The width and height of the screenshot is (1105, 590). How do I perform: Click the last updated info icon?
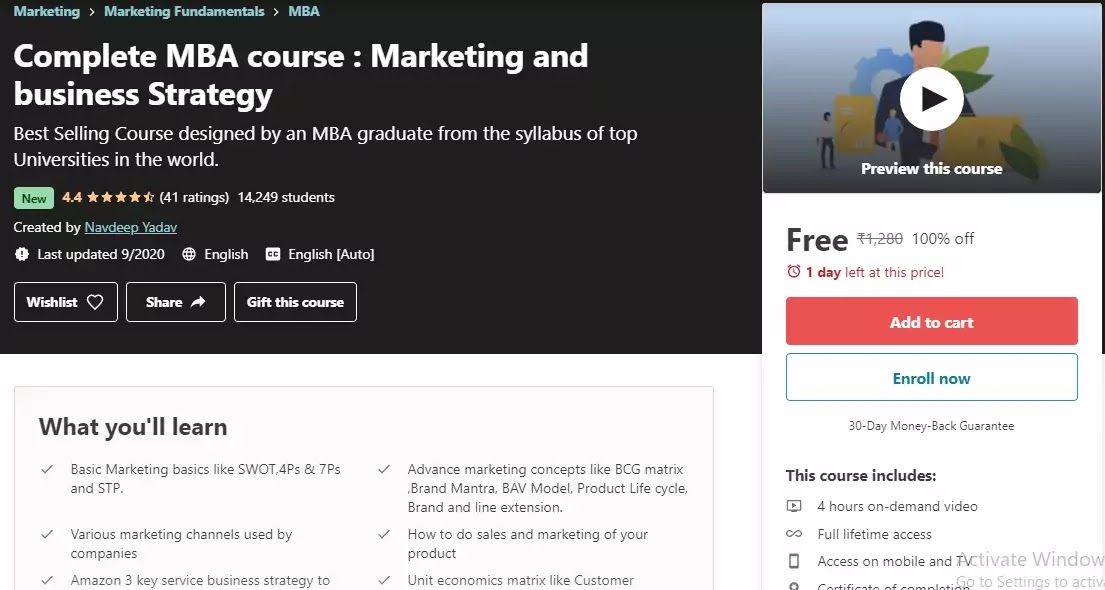pos(22,254)
